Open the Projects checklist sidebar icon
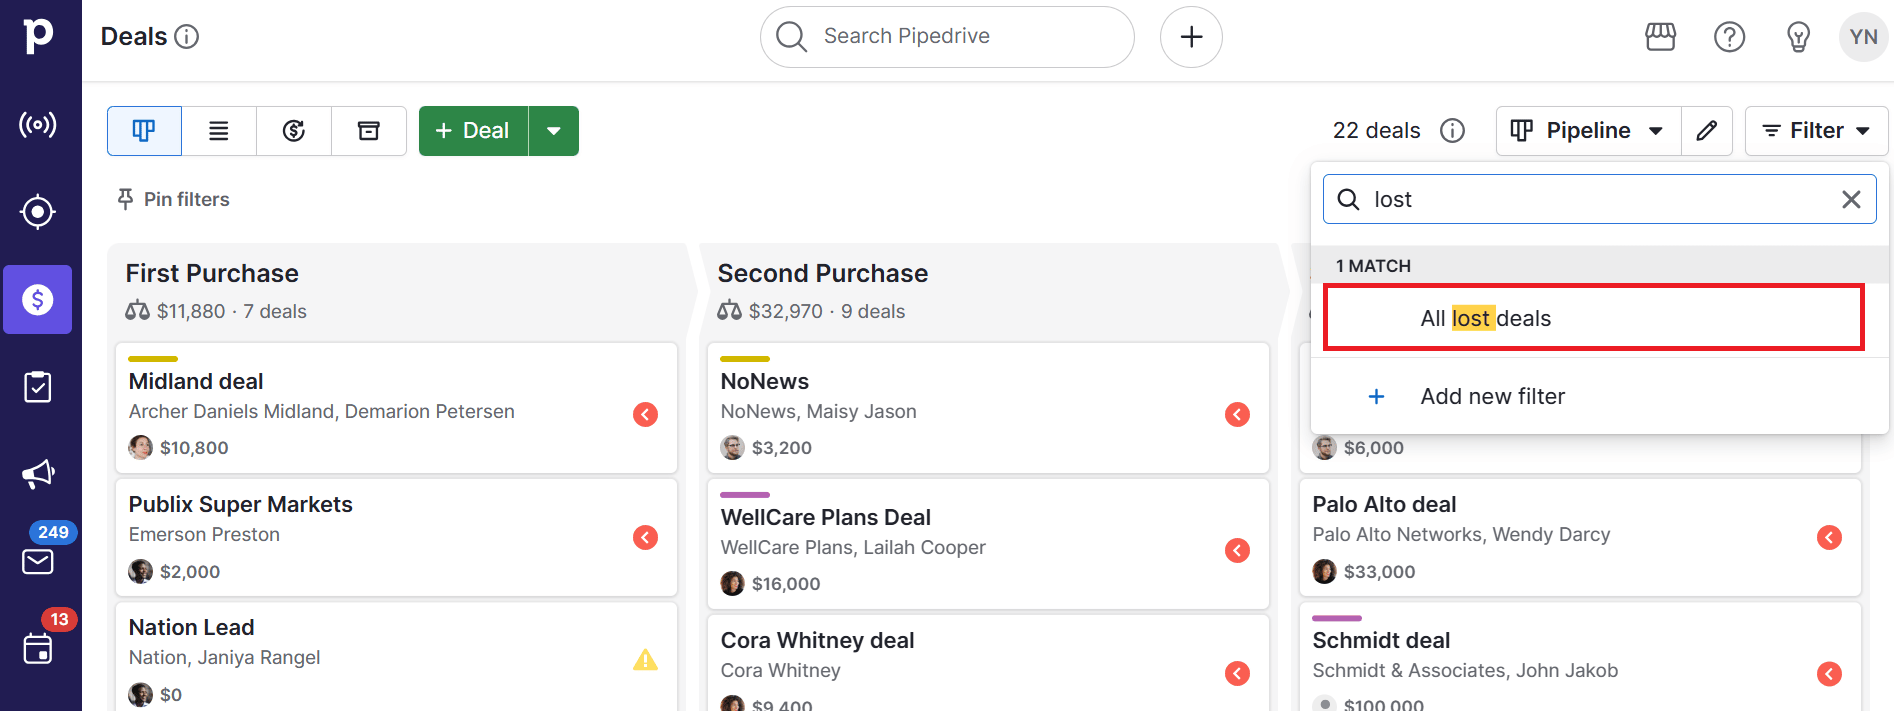1894x711 pixels. point(38,387)
